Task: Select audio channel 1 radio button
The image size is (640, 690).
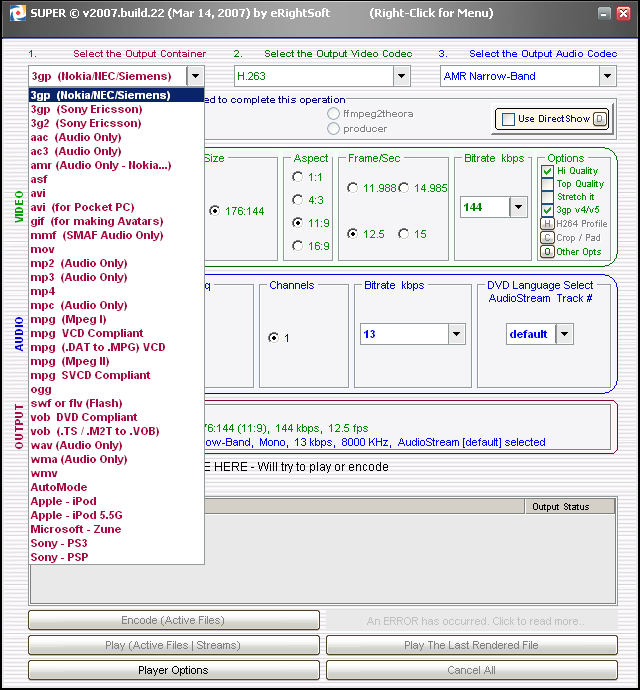Action: click(x=273, y=338)
